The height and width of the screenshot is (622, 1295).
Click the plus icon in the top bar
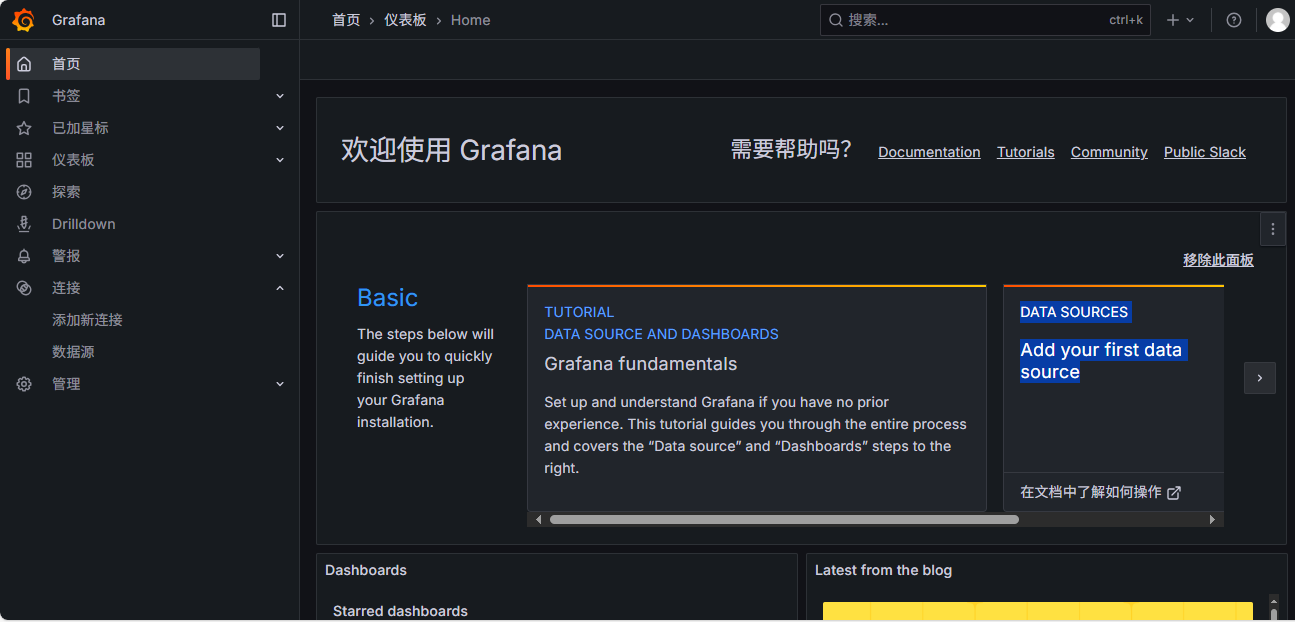tap(1173, 20)
